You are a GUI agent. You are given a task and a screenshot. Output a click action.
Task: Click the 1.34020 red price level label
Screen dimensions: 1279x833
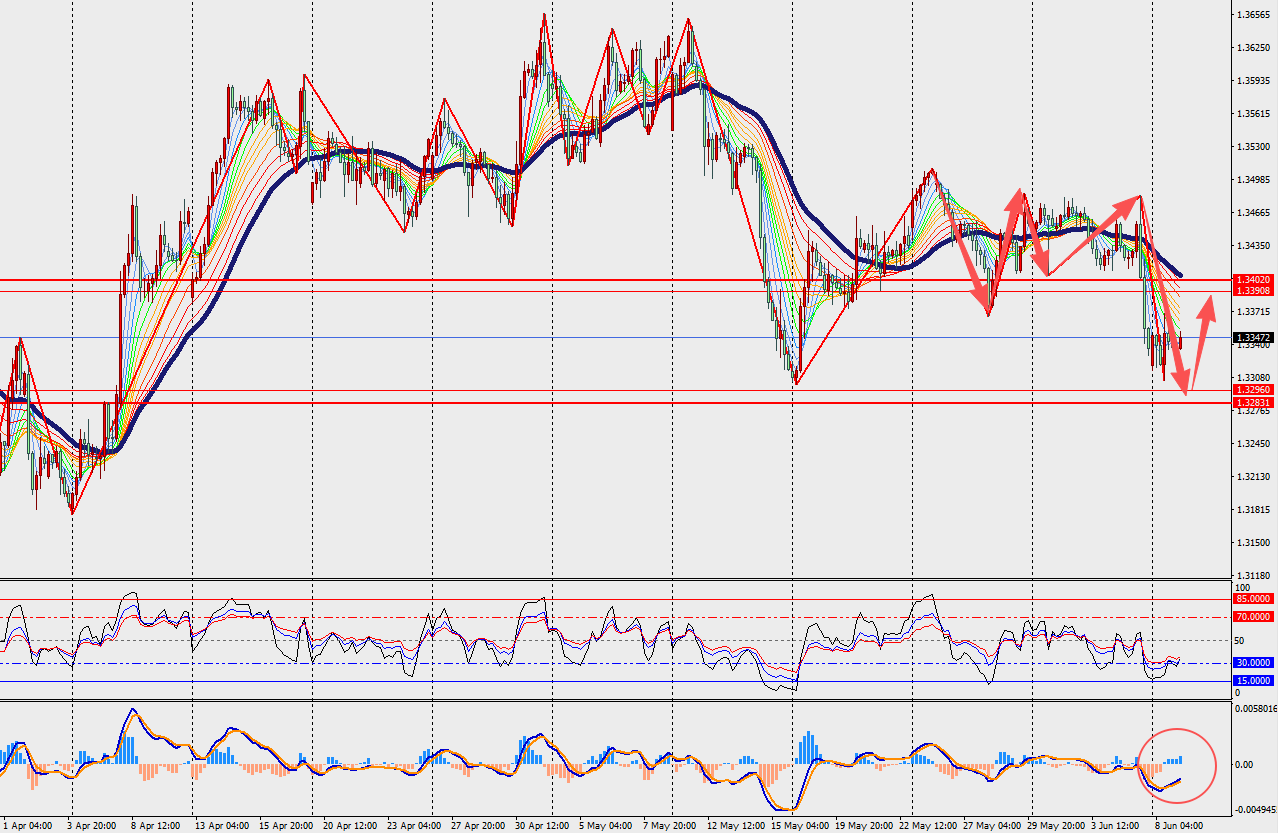pos(1254,280)
